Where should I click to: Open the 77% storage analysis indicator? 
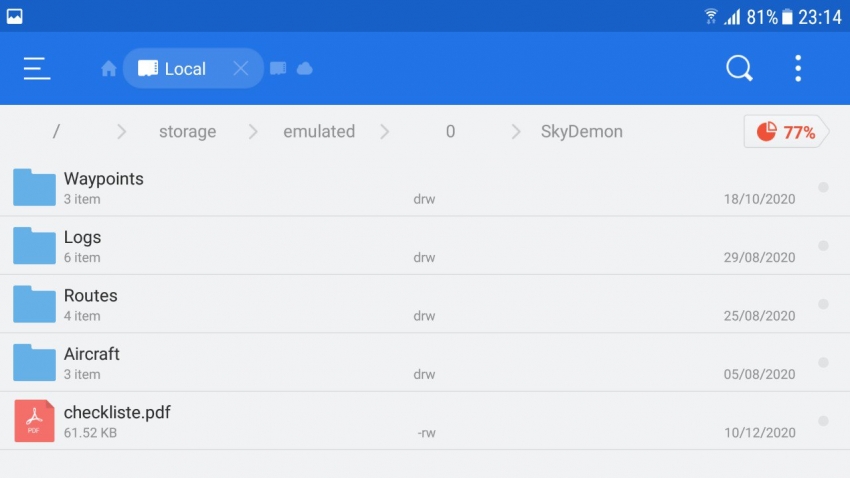coord(786,132)
